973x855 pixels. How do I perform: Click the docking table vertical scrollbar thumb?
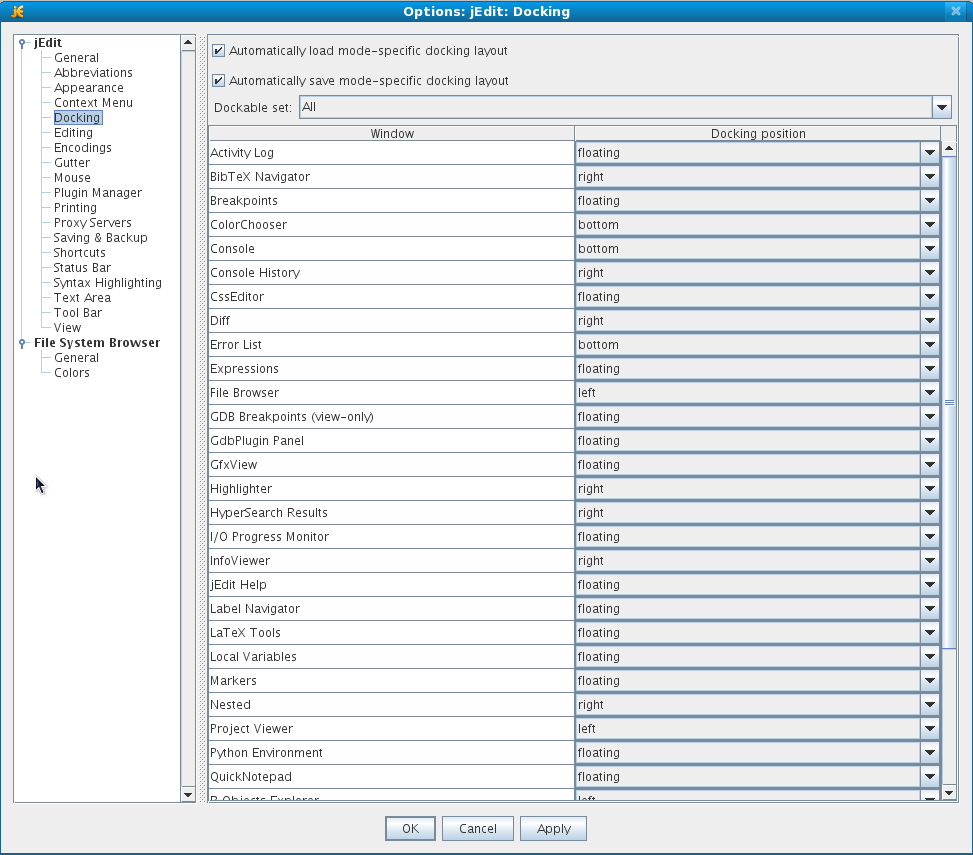(949, 403)
